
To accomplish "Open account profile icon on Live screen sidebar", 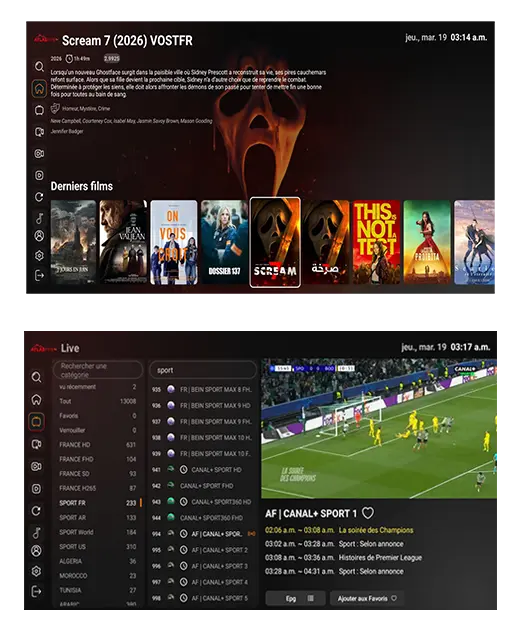I will pos(36,551).
